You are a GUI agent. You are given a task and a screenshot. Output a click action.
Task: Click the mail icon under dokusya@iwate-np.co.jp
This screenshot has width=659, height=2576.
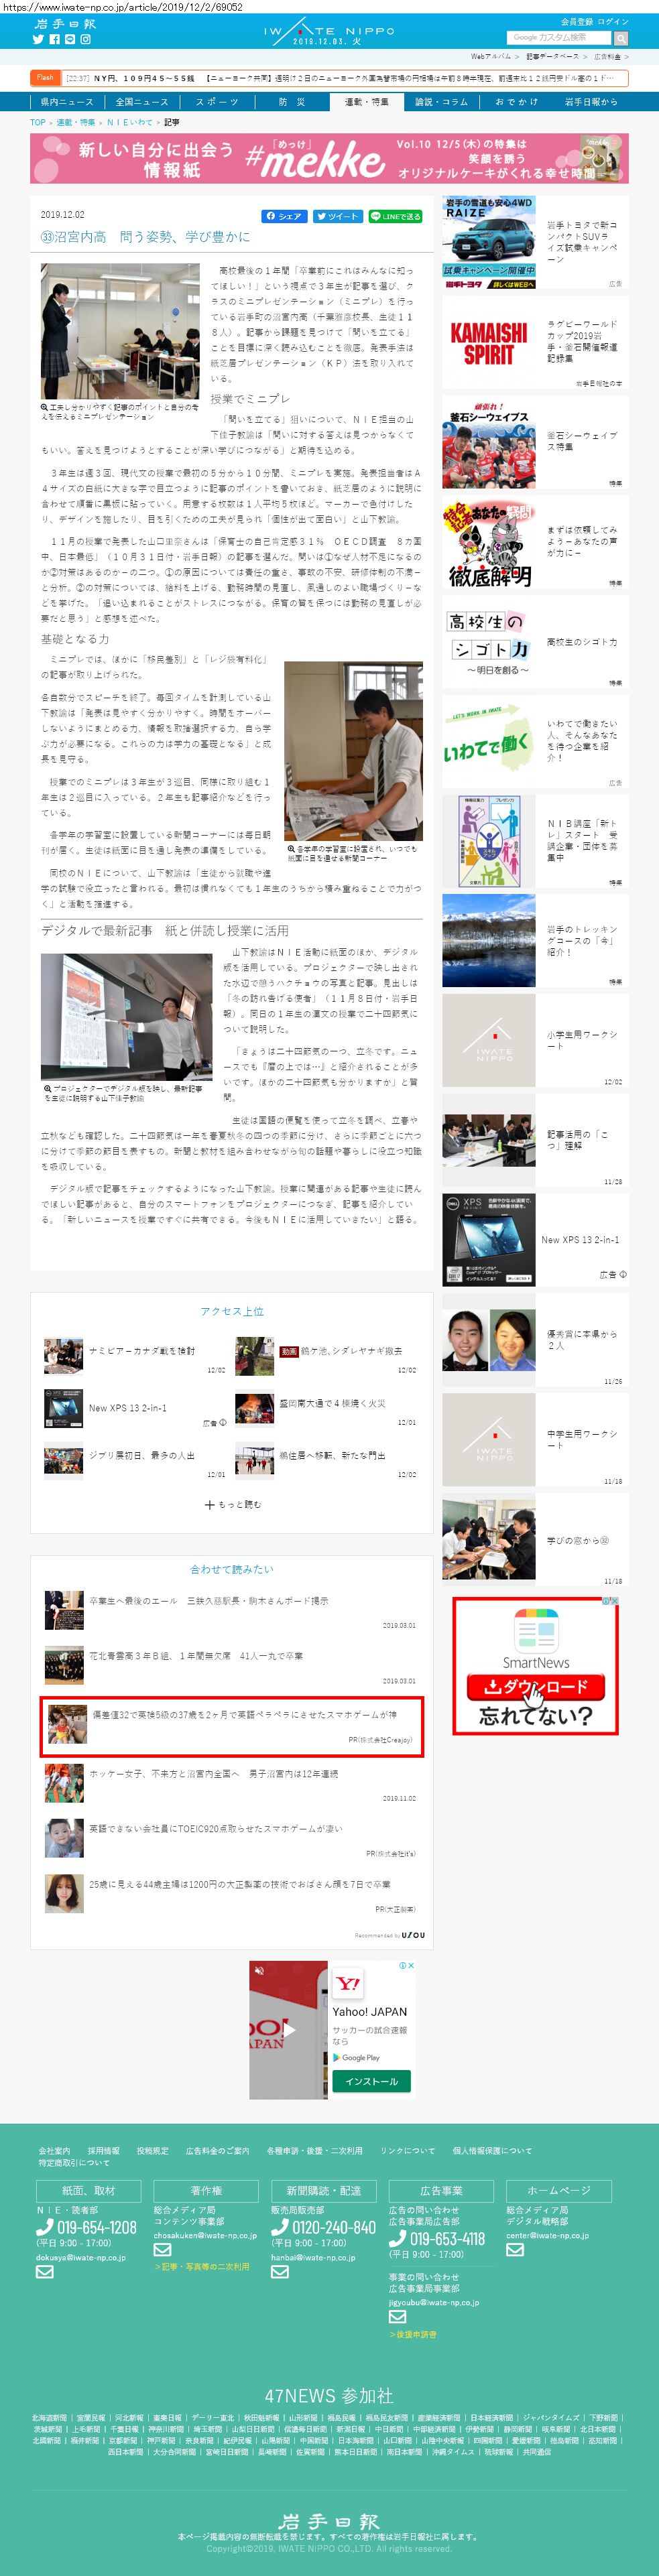(44, 2272)
